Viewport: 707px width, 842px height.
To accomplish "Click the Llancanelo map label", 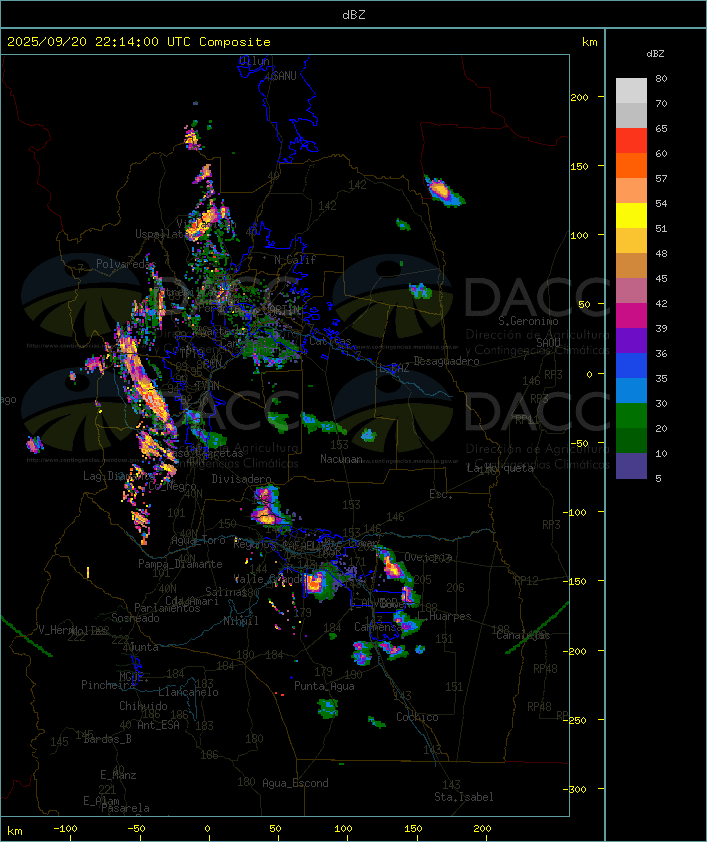I will tap(188, 692).
